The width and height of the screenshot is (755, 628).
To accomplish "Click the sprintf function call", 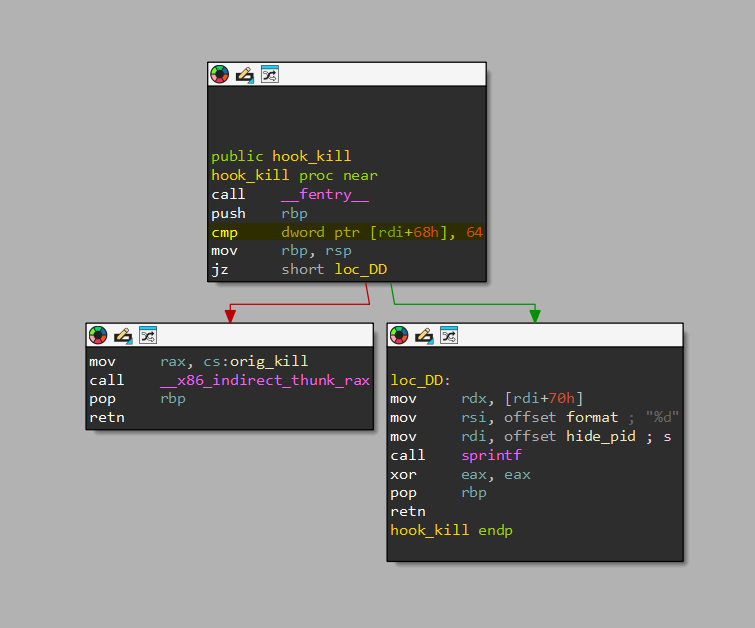I will 491,455.
